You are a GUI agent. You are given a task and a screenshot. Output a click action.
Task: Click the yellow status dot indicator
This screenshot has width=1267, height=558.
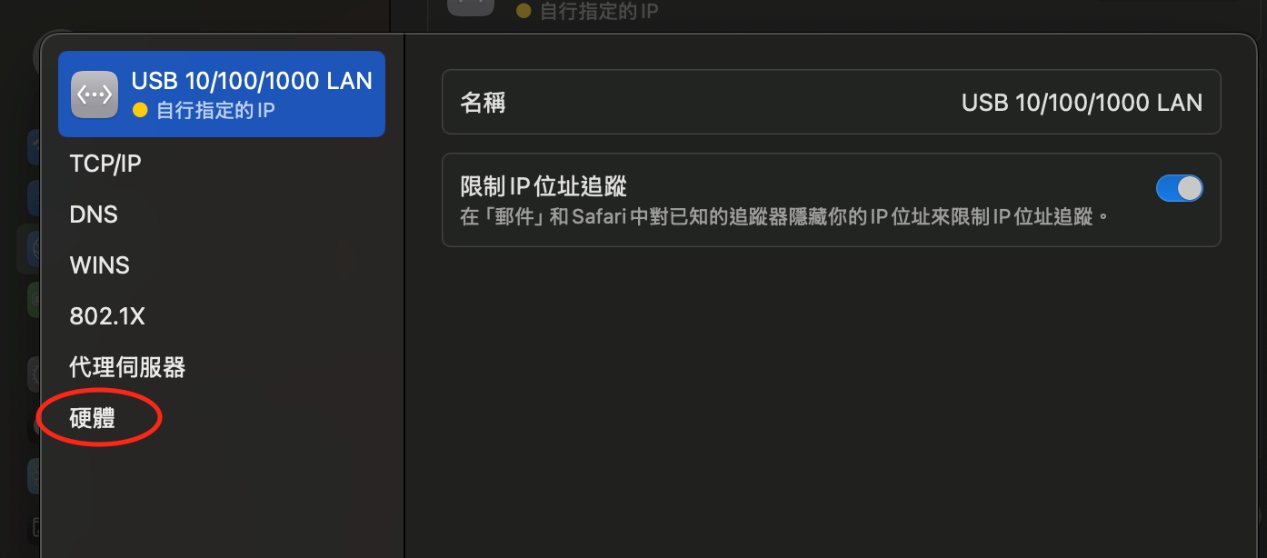[x=140, y=110]
